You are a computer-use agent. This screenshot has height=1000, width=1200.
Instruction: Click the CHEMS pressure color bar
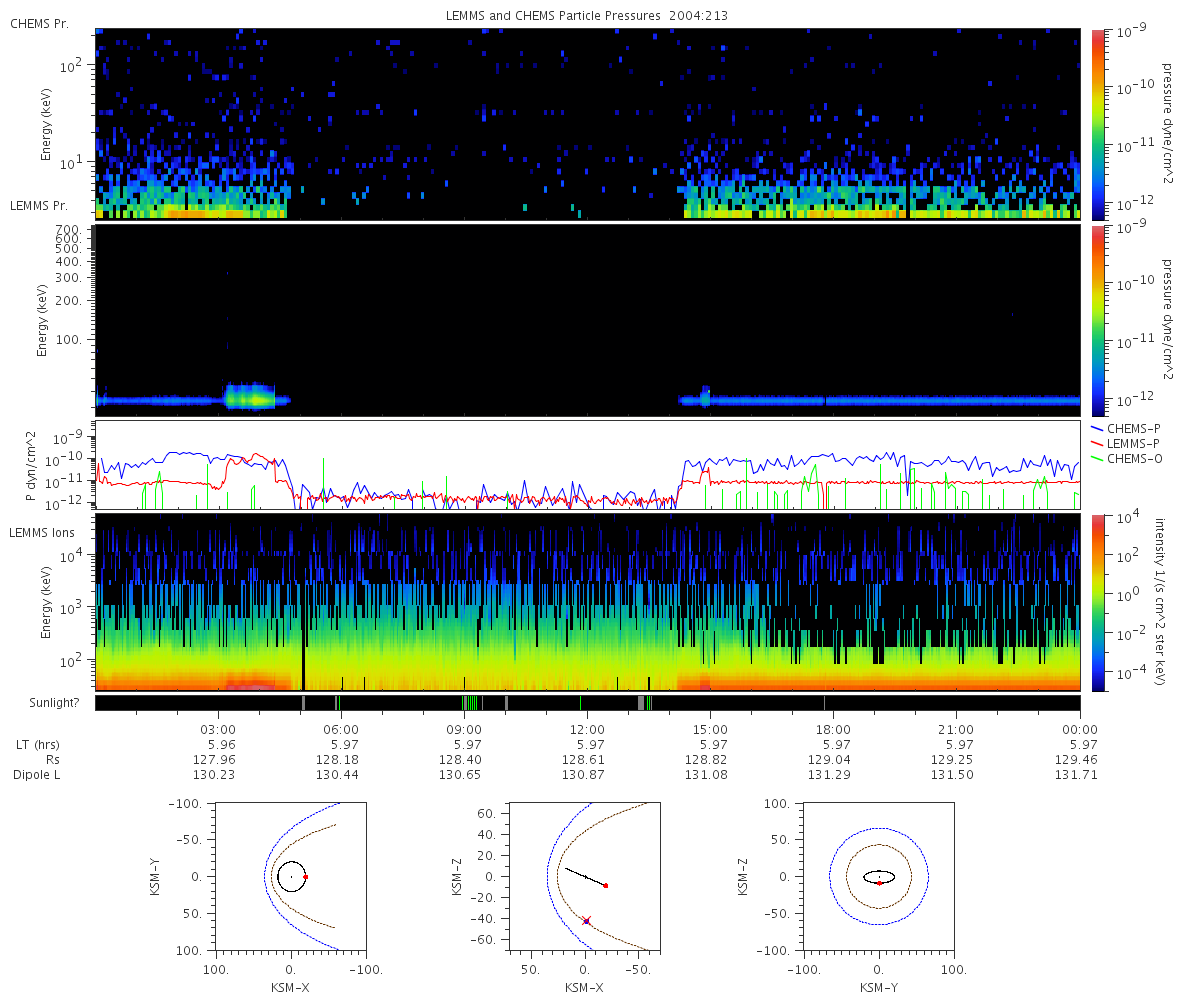[x=1097, y=124]
